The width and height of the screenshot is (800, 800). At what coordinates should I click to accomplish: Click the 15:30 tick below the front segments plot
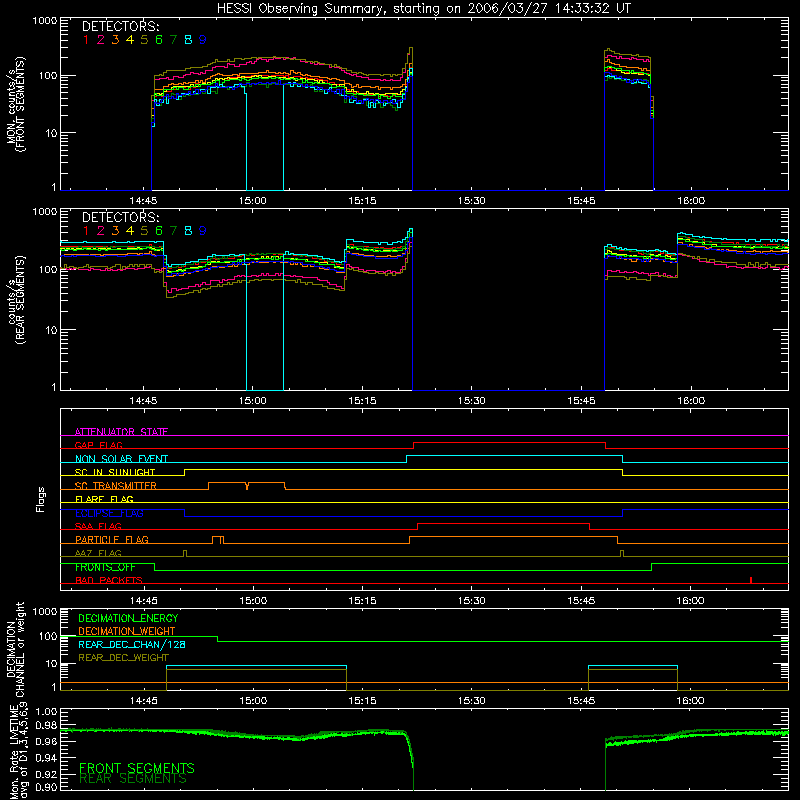pos(471,201)
